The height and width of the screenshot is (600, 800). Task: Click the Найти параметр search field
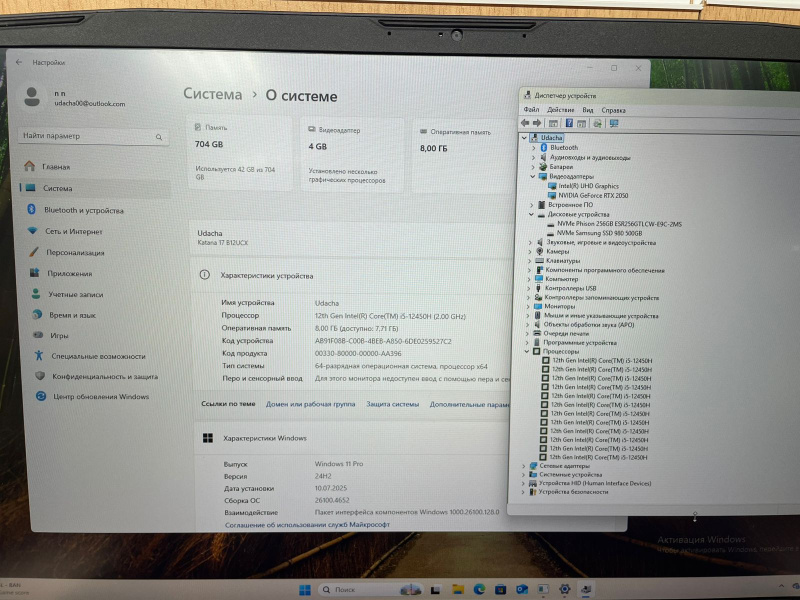(x=93, y=136)
